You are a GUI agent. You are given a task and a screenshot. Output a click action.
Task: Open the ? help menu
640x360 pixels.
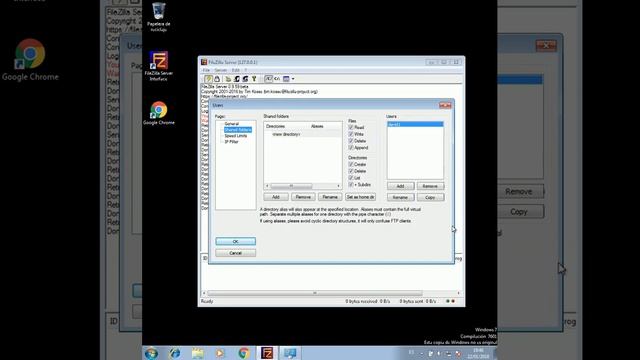pyautogui.click(x=246, y=70)
